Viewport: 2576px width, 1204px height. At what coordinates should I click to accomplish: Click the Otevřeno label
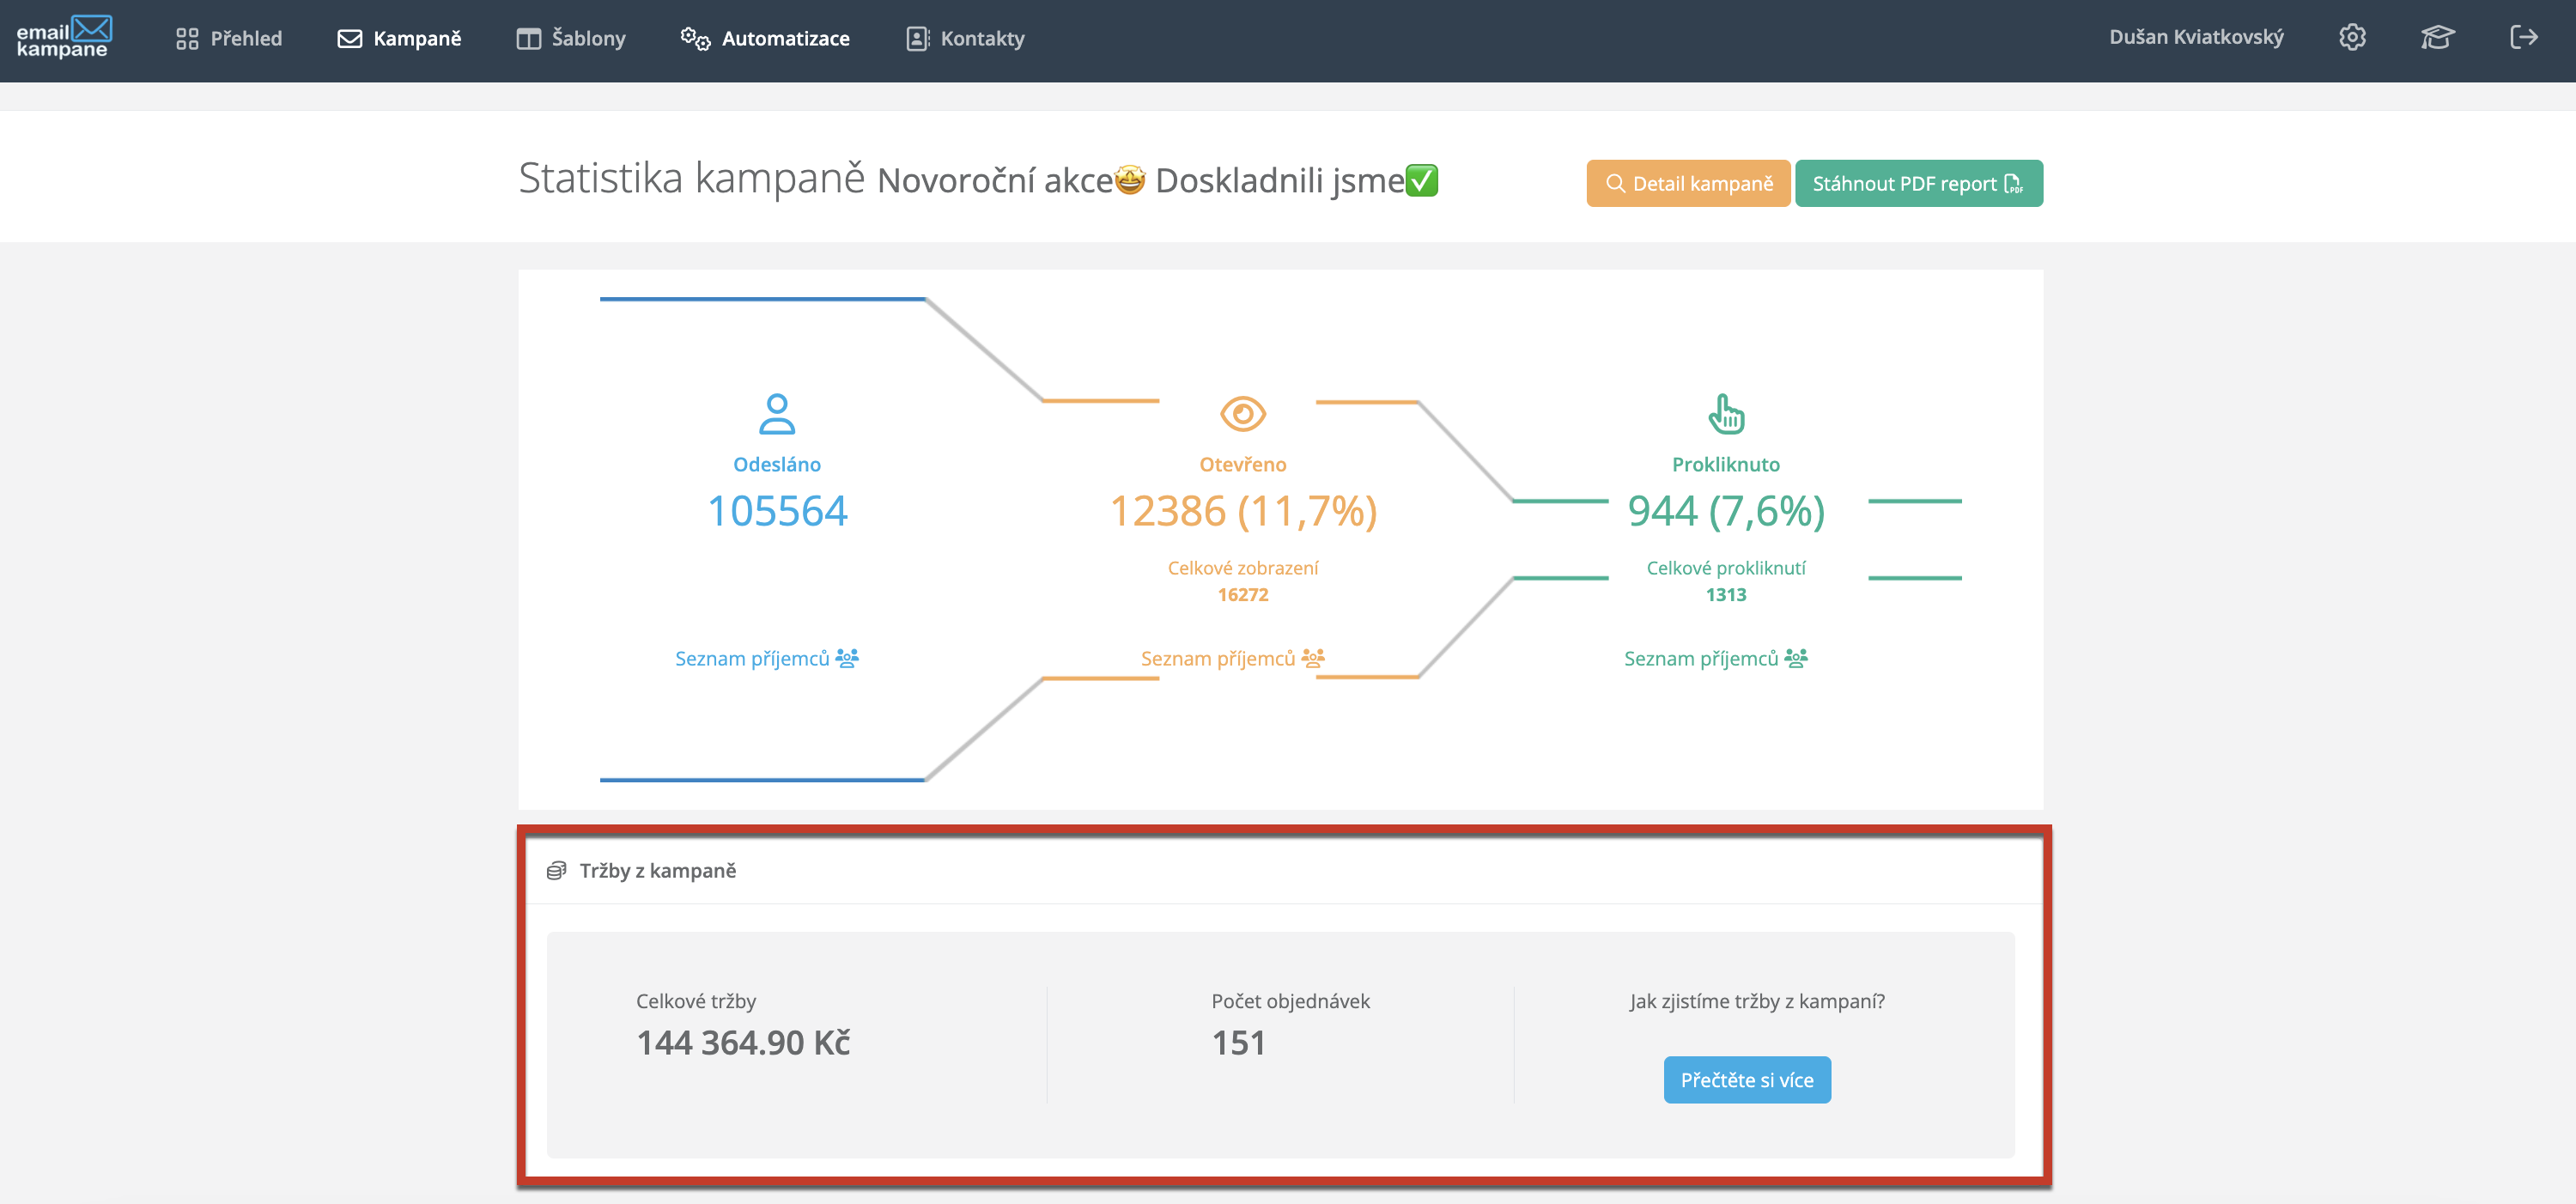coord(1243,464)
